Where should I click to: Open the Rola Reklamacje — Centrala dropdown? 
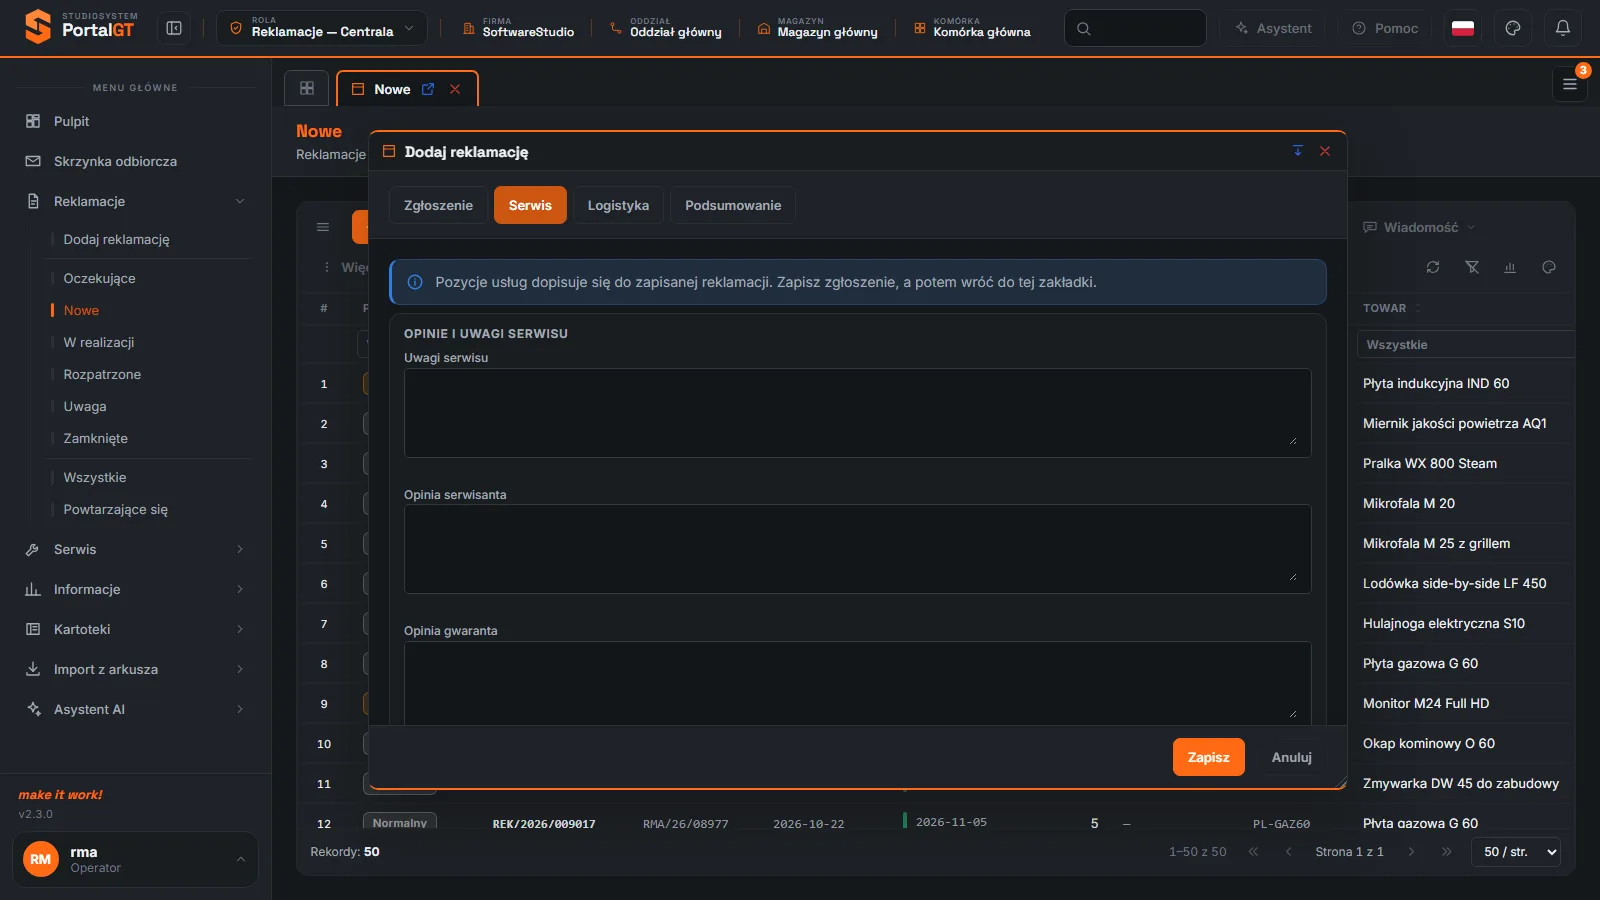322,28
